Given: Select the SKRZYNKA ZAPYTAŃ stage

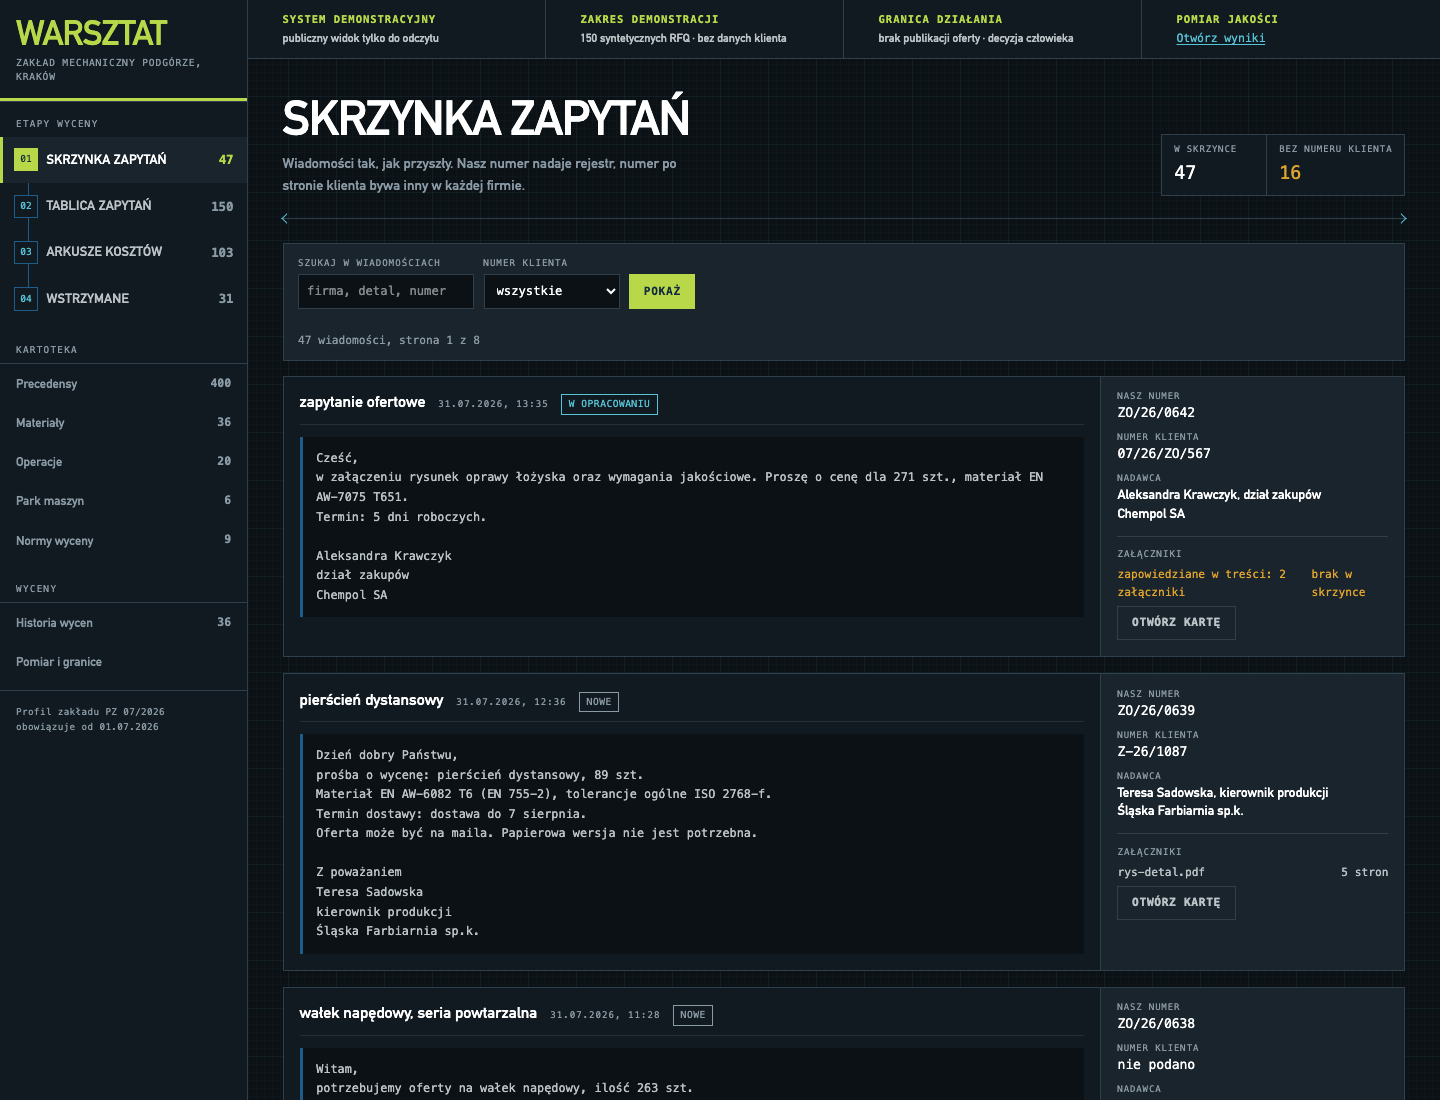Looking at the screenshot, I should pyautogui.click(x=124, y=160).
